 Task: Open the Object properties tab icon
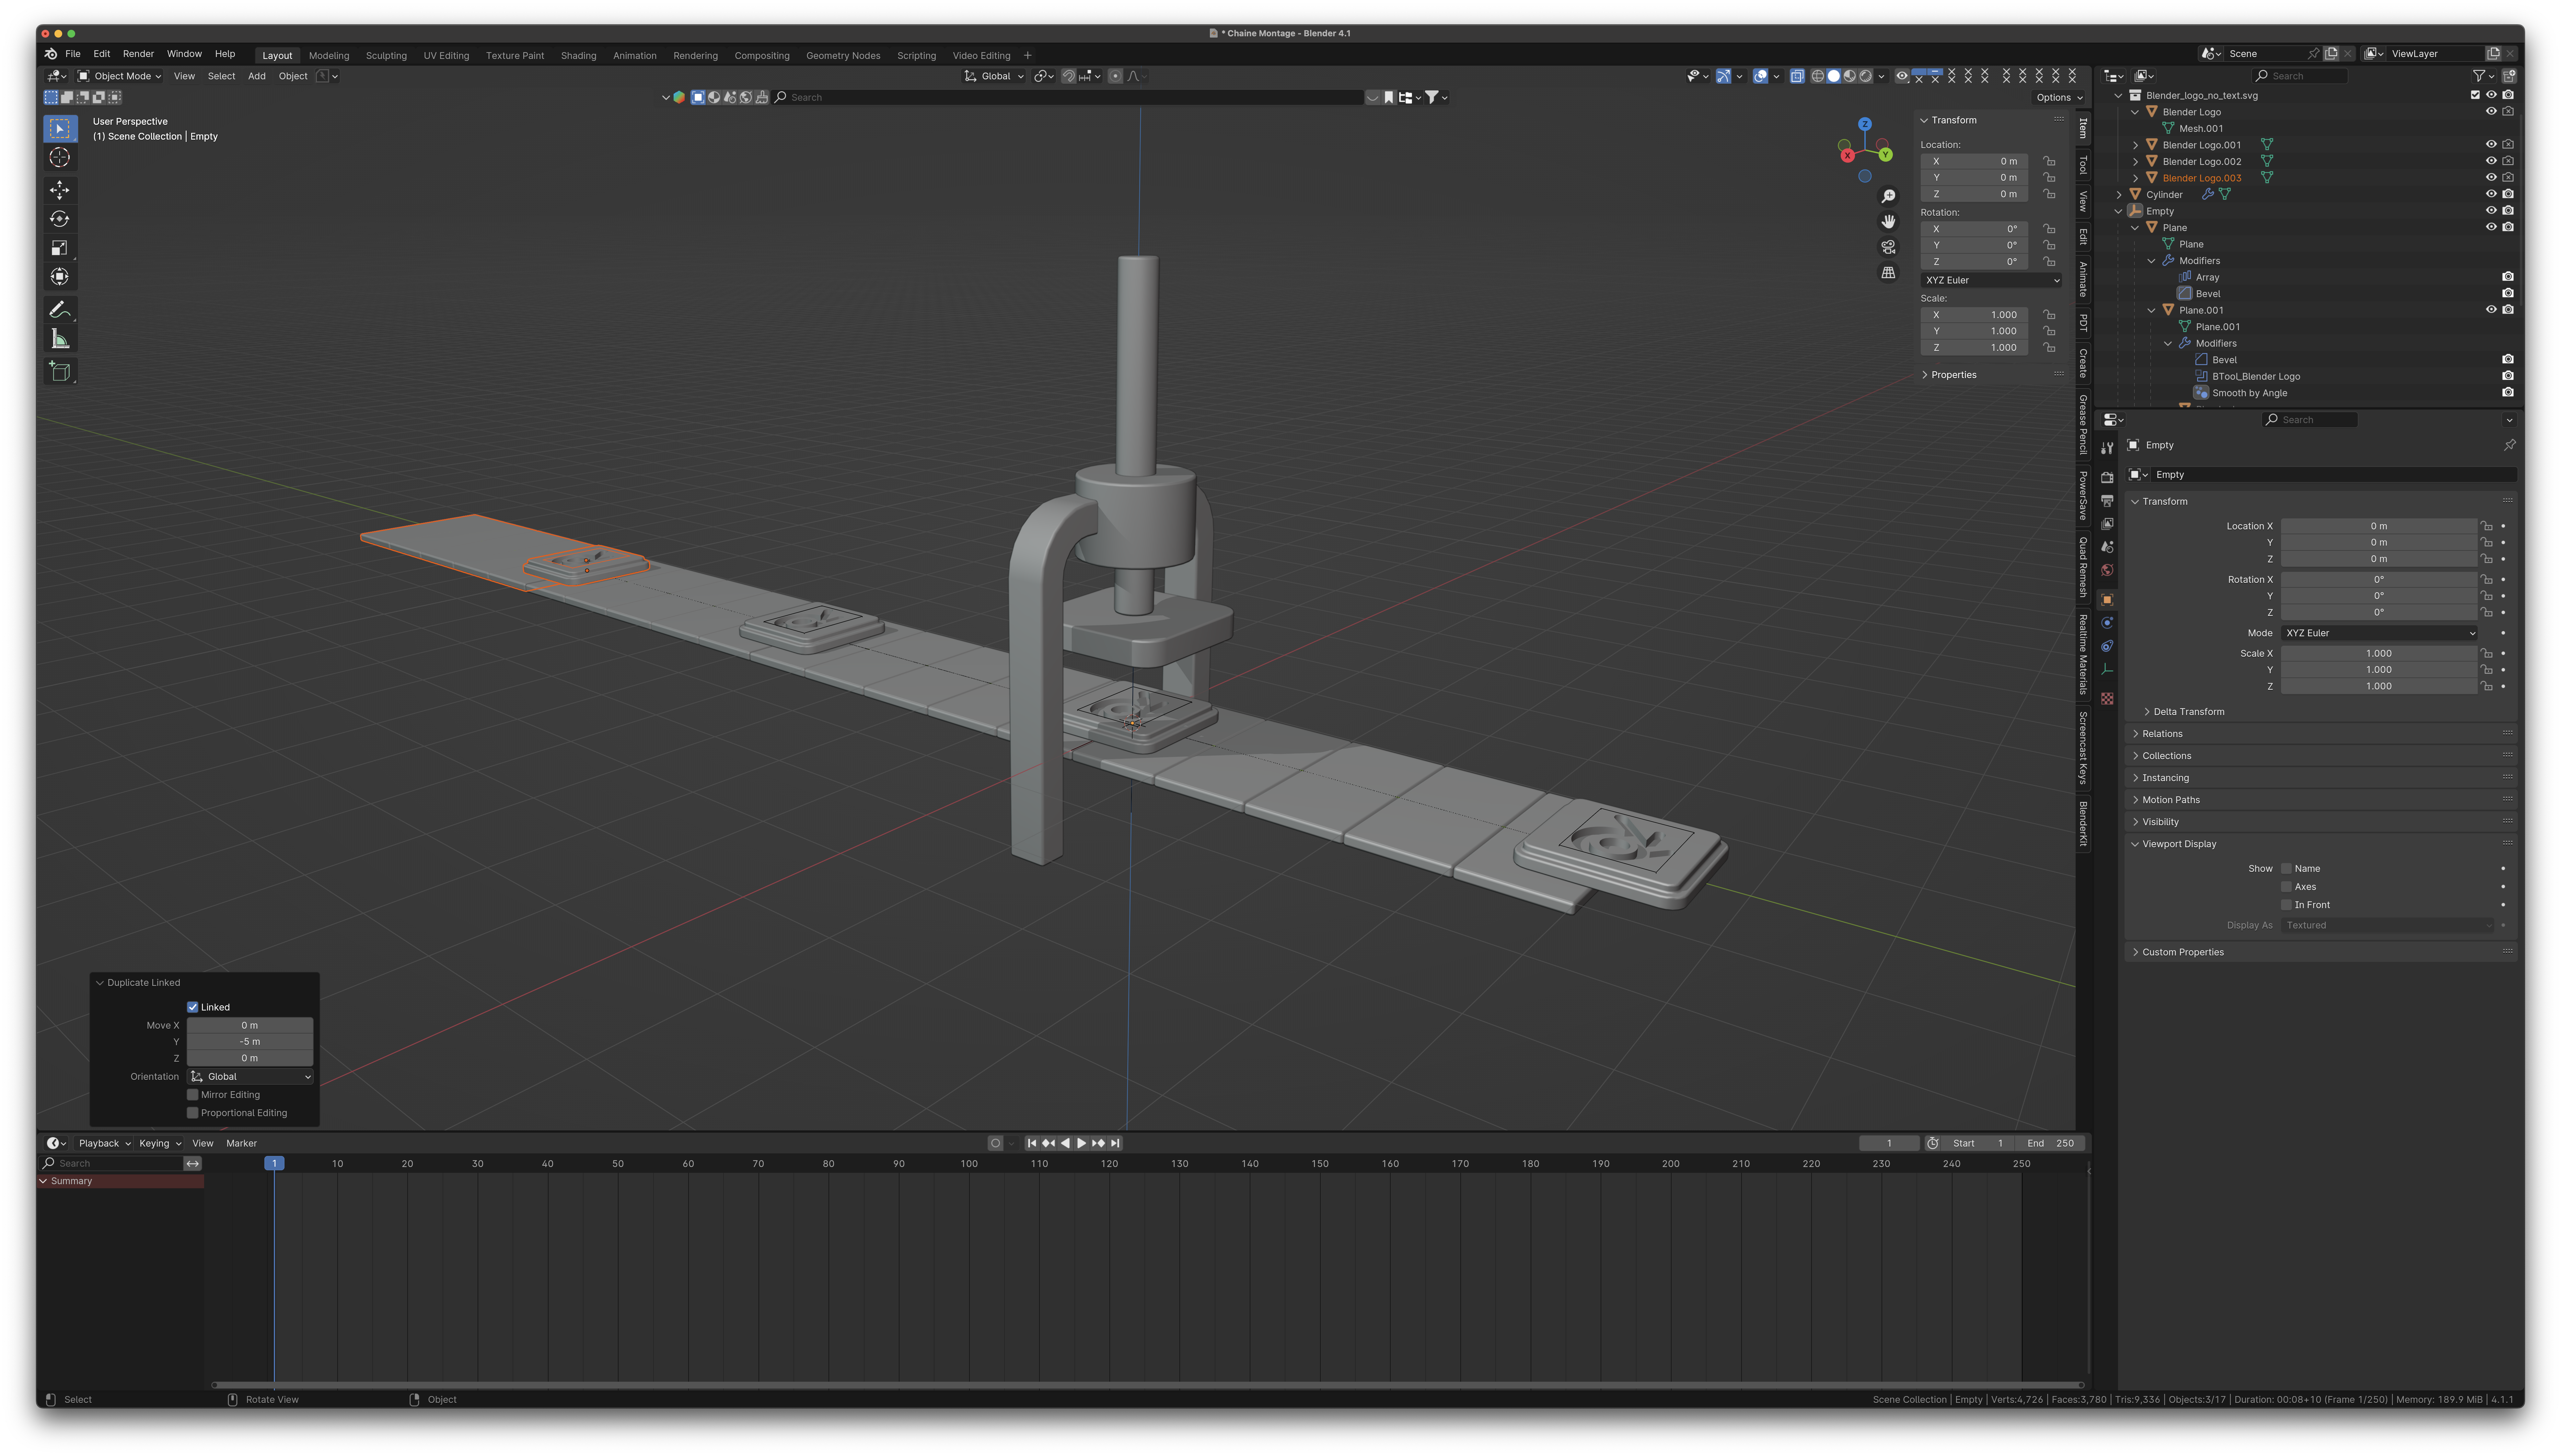point(2107,600)
